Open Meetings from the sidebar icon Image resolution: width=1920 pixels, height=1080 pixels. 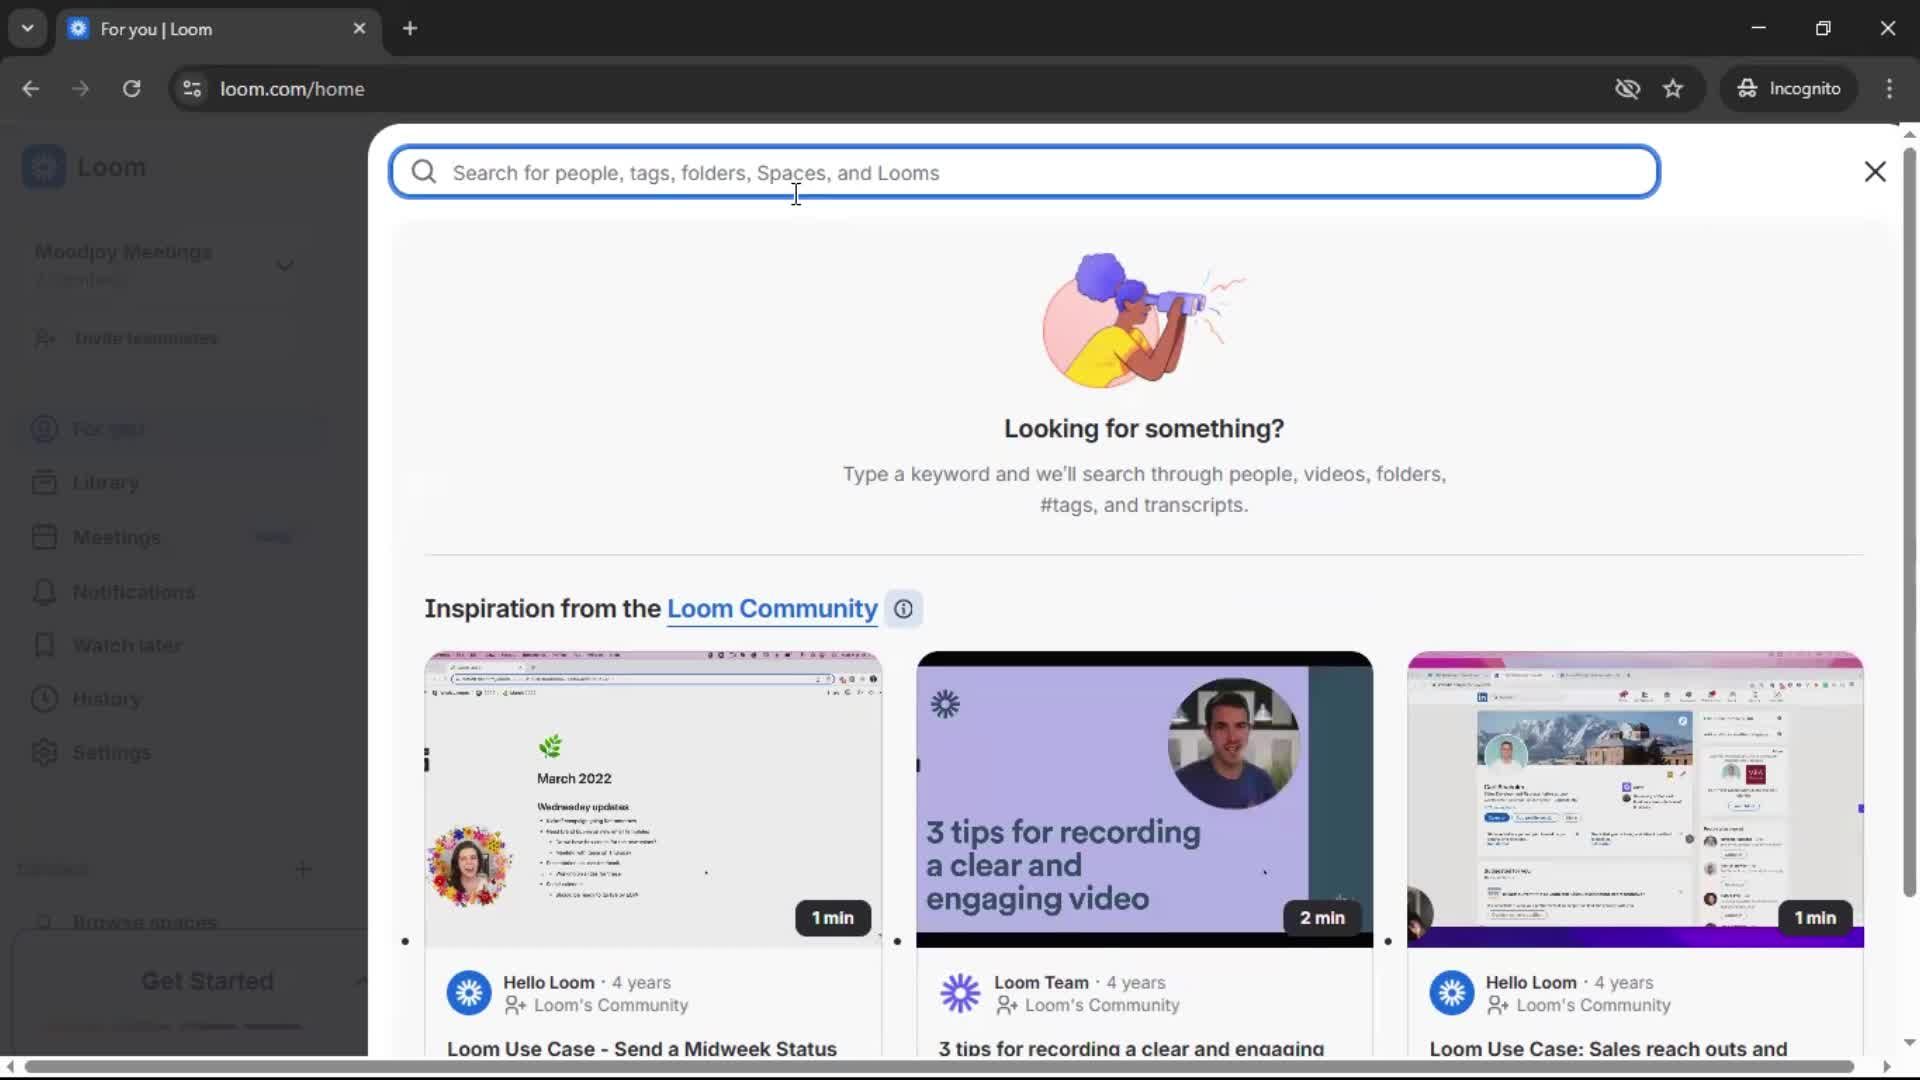coord(44,537)
